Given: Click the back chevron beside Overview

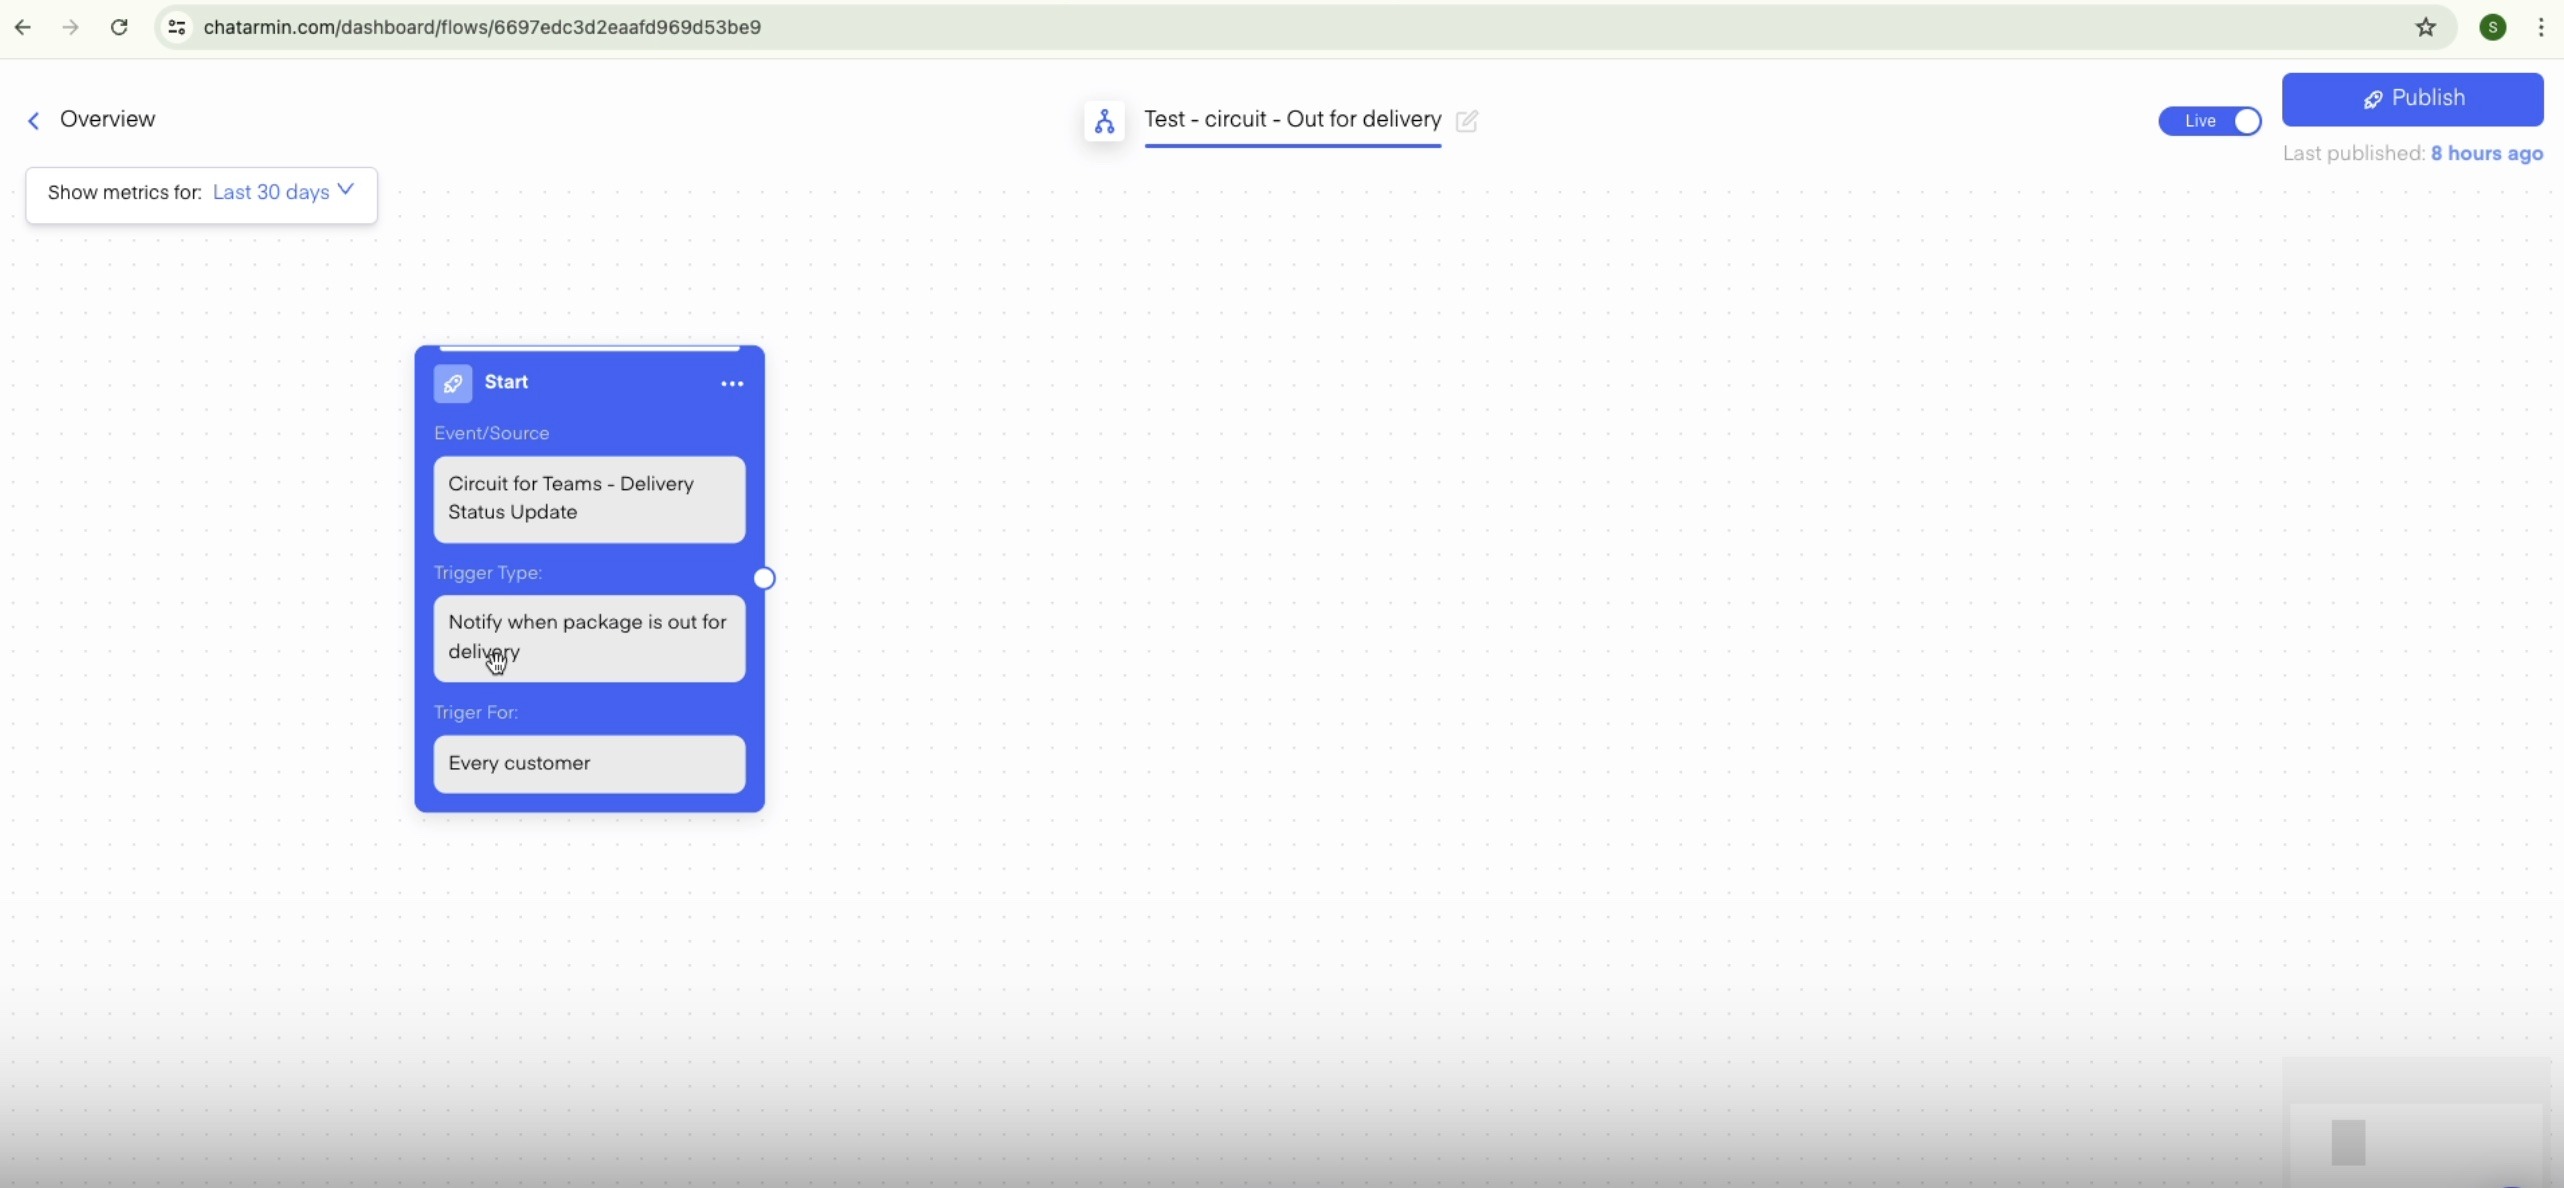Looking at the screenshot, I should pyautogui.click(x=33, y=121).
